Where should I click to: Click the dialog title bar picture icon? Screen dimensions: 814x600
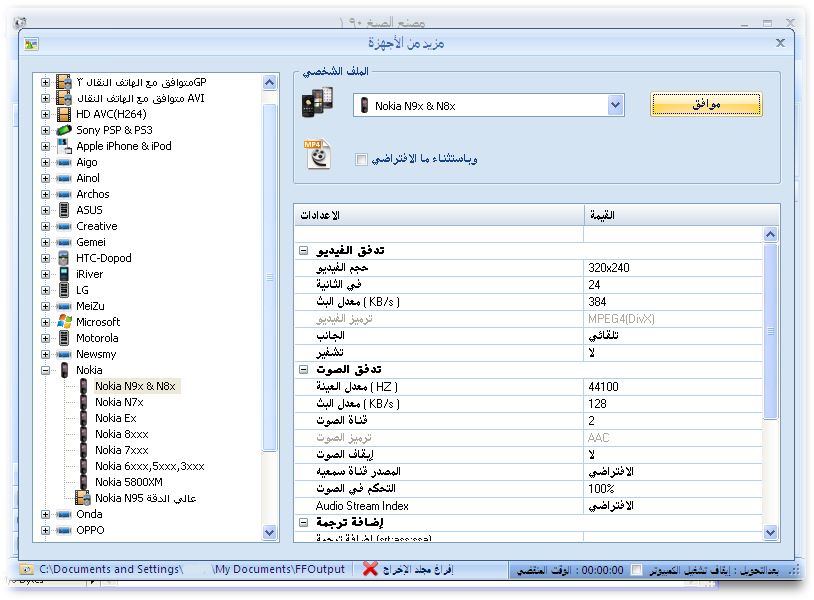31,44
